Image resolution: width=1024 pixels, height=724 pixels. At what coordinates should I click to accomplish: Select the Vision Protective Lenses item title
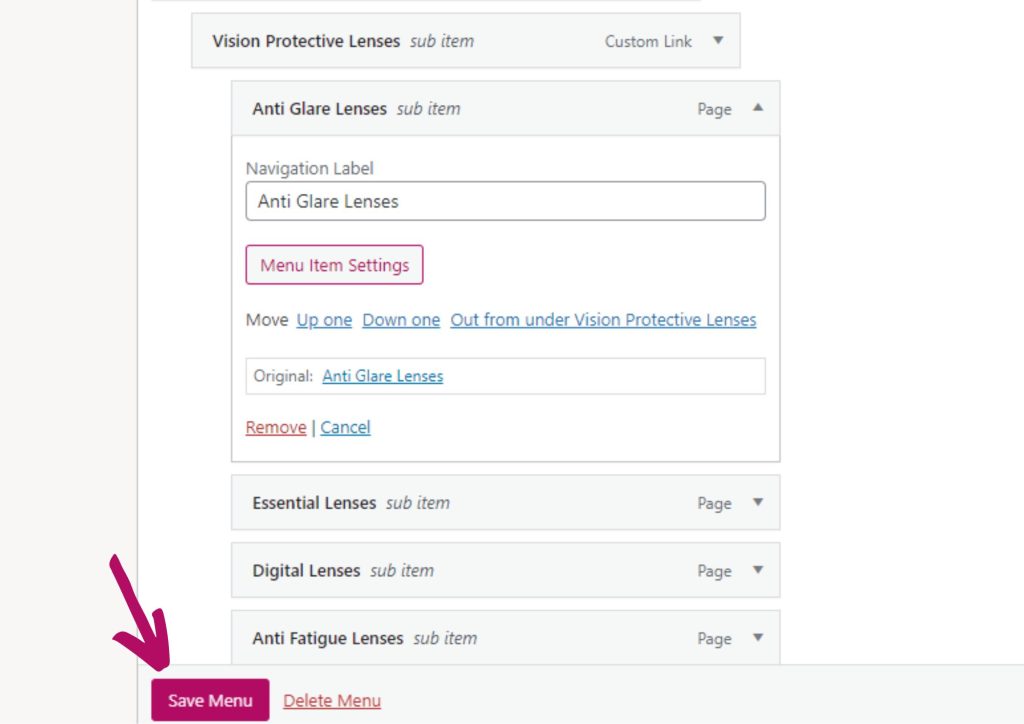(306, 41)
